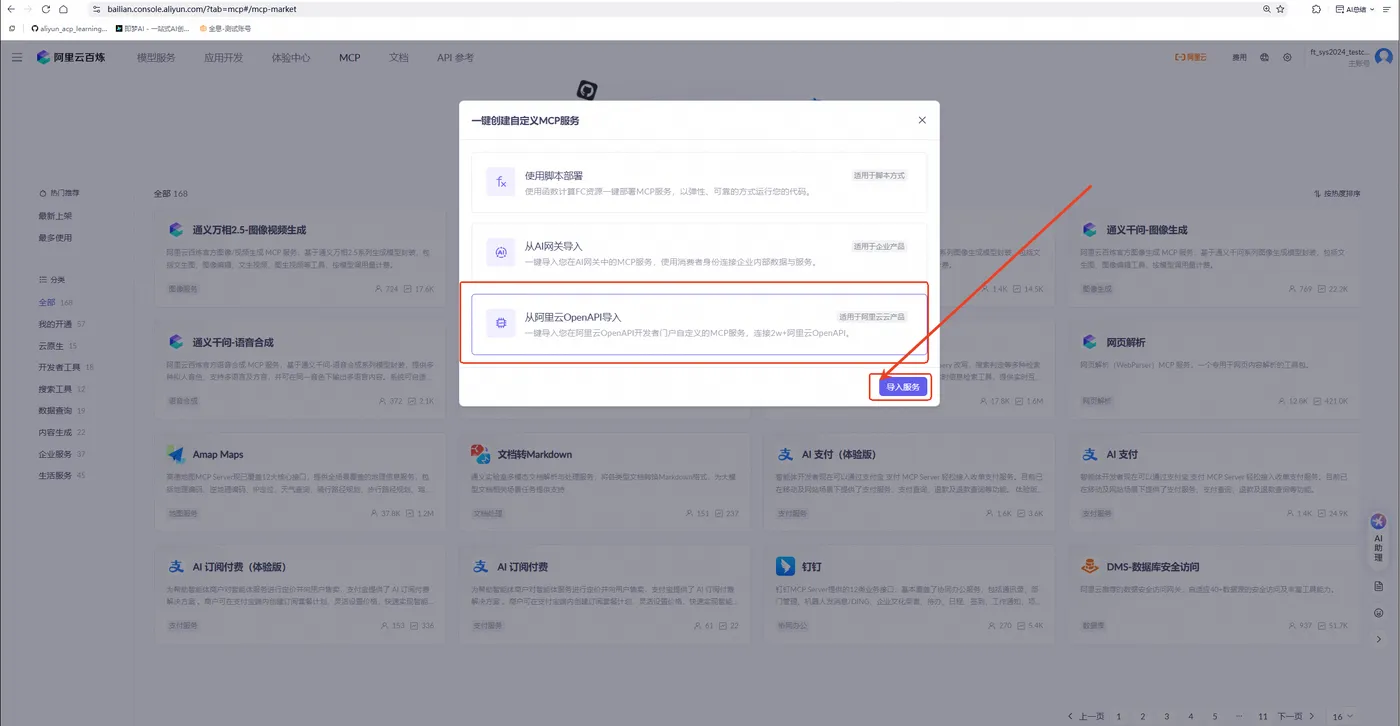Go to page 2 in pagination
This screenshot has height=726, width=1400.
1142,717
